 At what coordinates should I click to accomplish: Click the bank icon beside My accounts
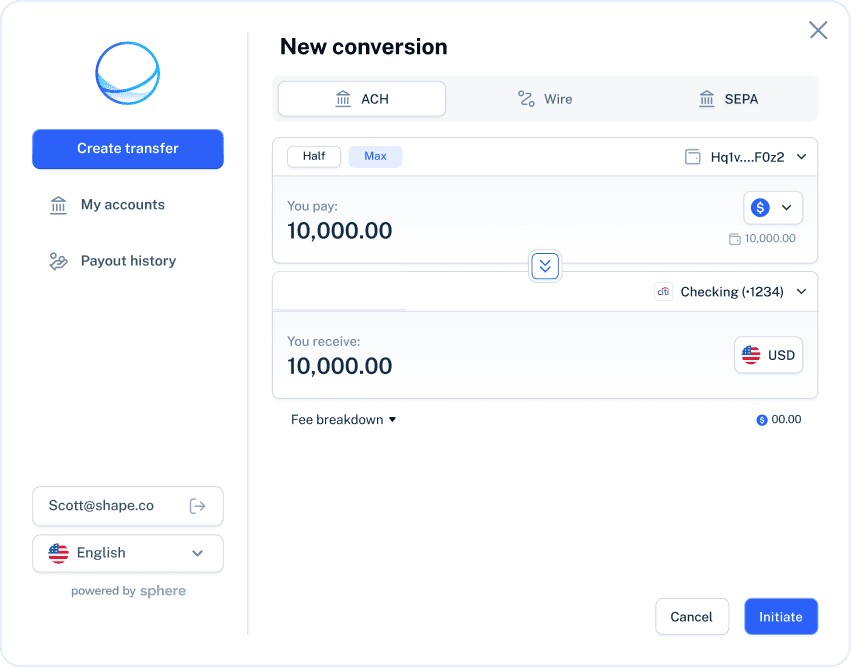[x=58, y=205]
